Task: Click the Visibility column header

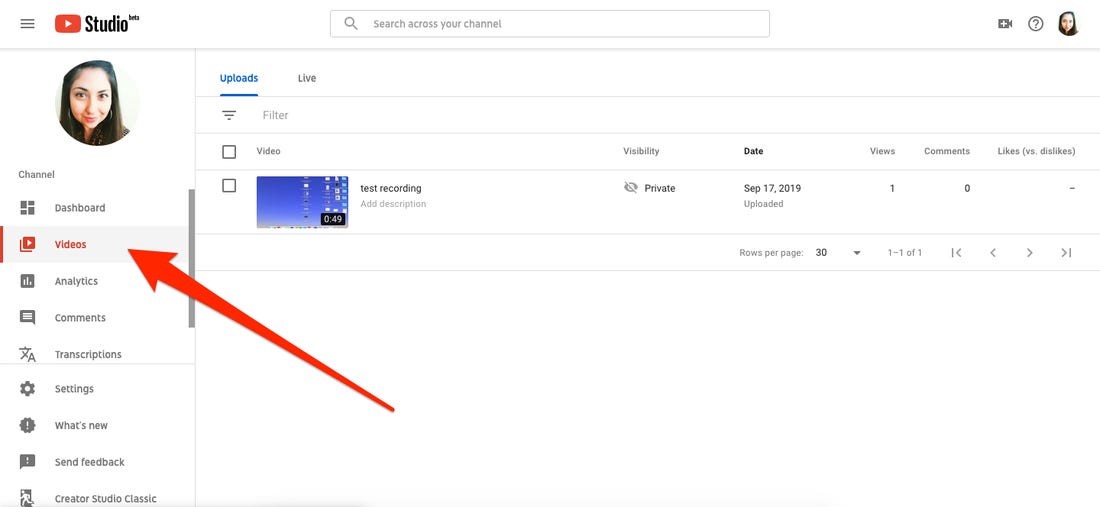Action: click(641, 151)
